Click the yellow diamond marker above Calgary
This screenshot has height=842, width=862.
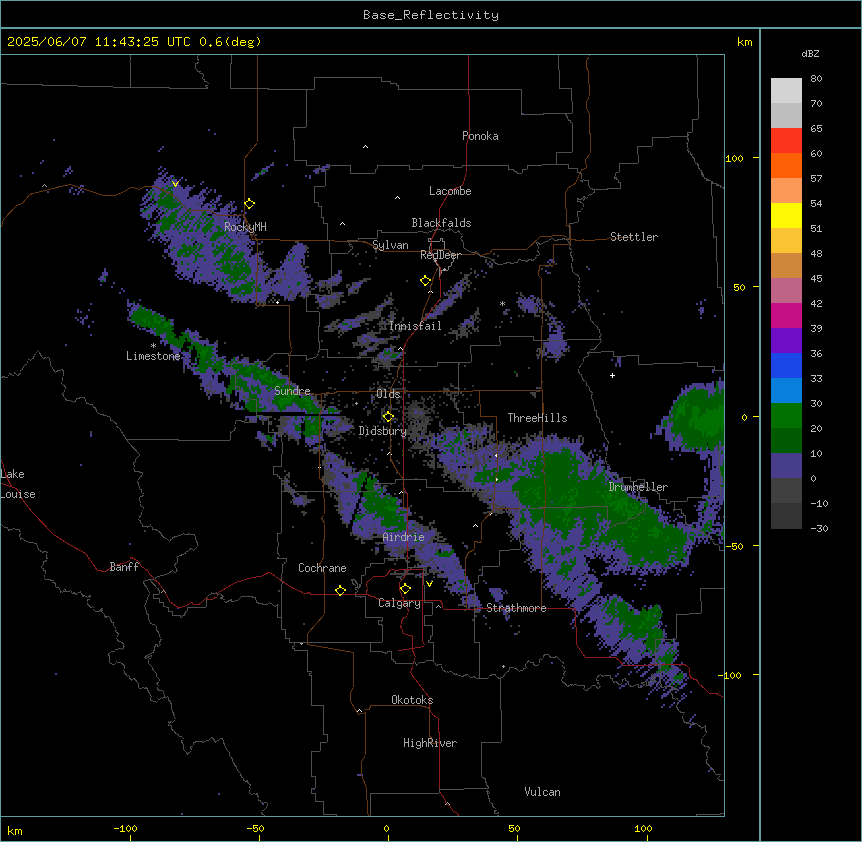pyautogui.click(x=405, y=589)
